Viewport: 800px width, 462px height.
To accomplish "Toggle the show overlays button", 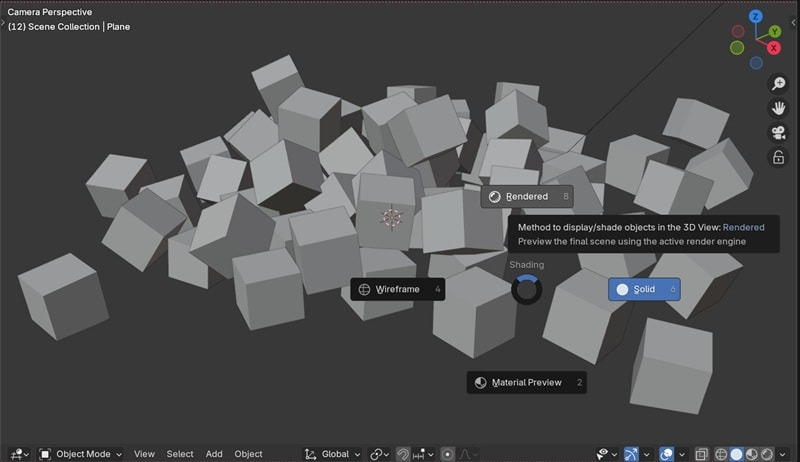I will pos(666,454).
